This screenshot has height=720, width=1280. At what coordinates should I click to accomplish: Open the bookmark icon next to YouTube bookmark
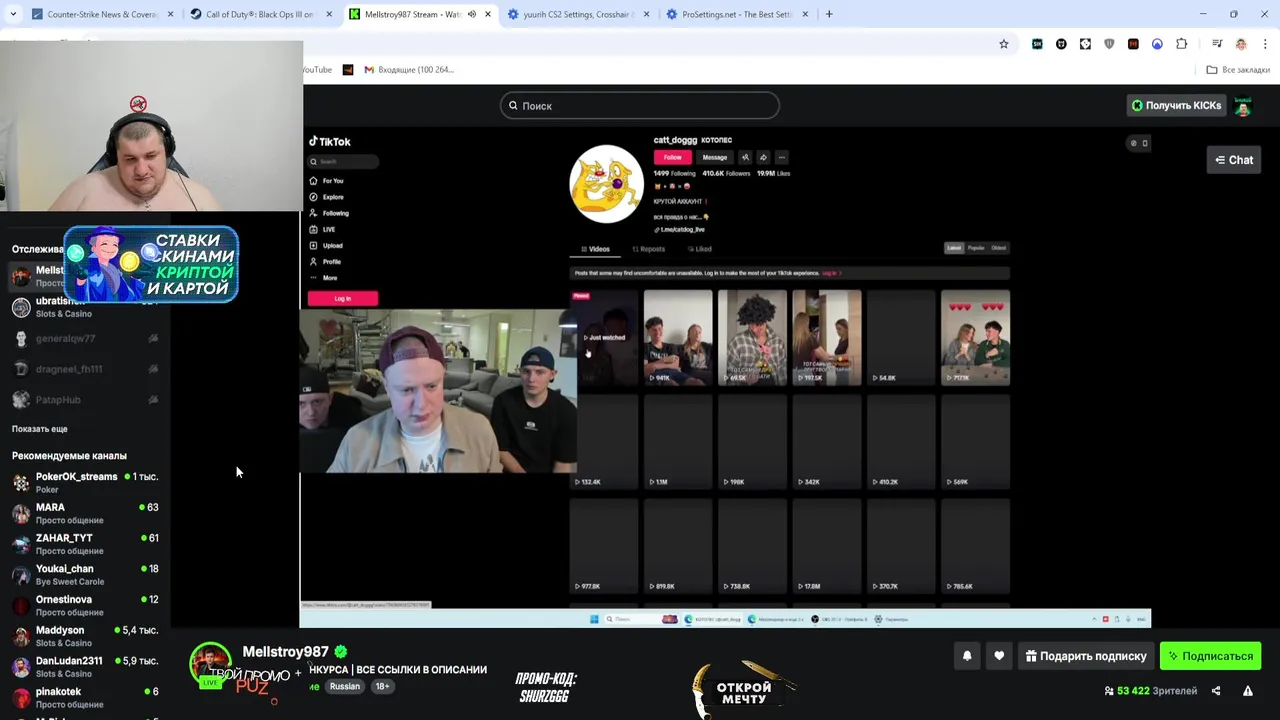coord(348,70)
